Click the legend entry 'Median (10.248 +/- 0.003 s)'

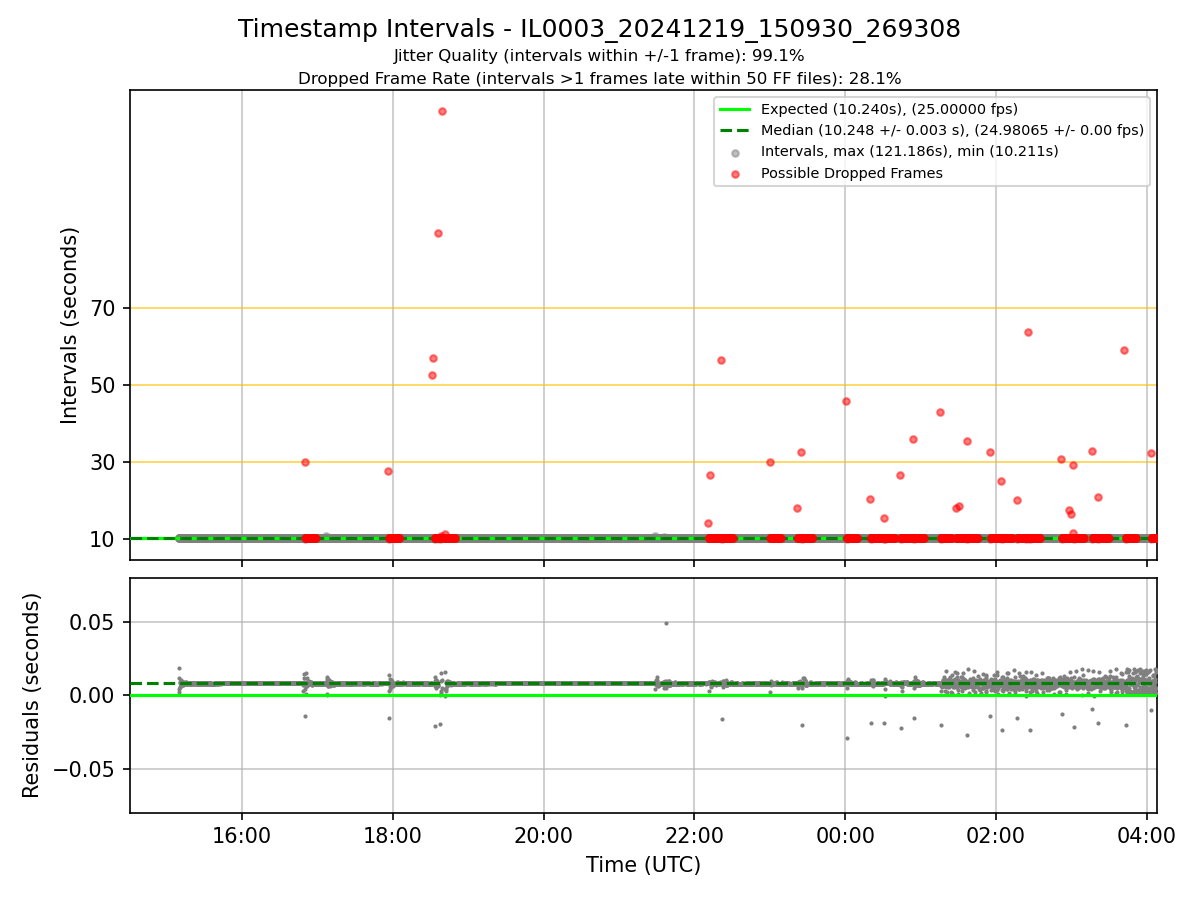tap(952, 130)
